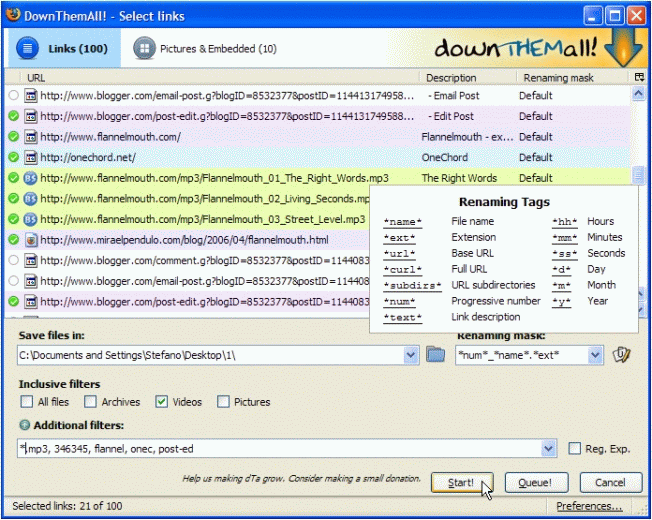Toggle selection circle for first email-post.g row
This screenshot has height=520, width=652.
[14, 96]
